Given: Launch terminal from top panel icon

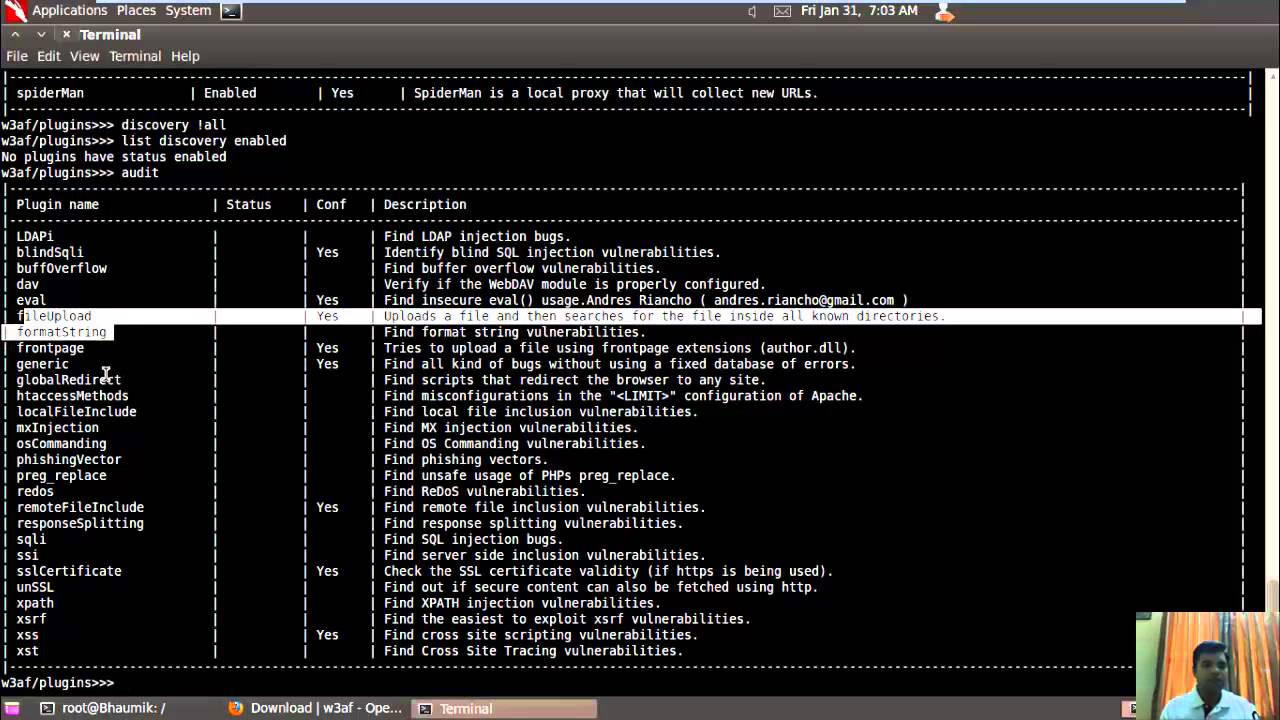Looking at the screenshot, I should [x=230, y=11].
